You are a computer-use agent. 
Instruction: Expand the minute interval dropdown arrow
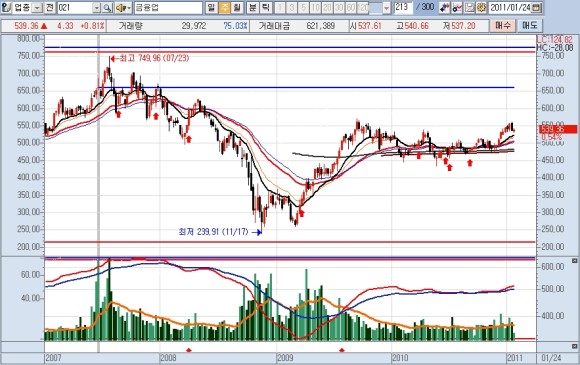click(x=387, y=8)
